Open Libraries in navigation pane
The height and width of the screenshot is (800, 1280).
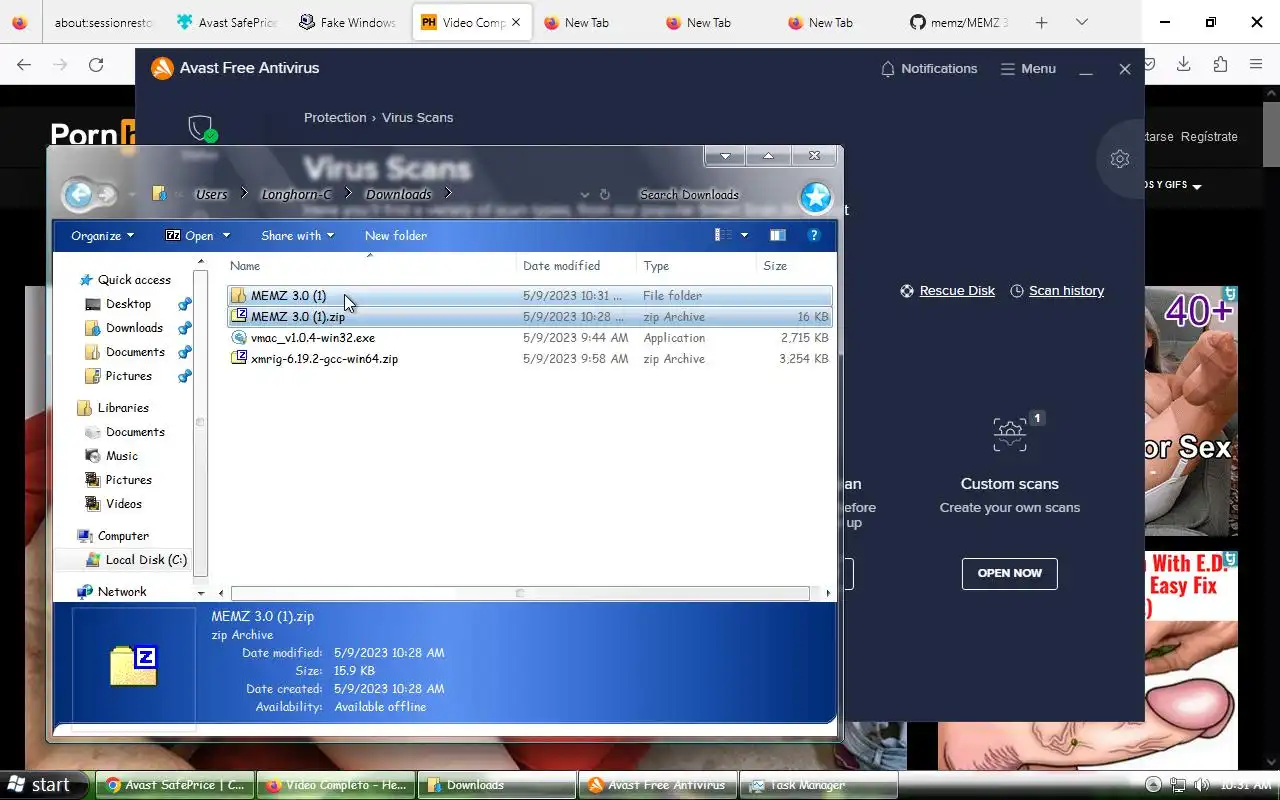click(x=123, y=408)
